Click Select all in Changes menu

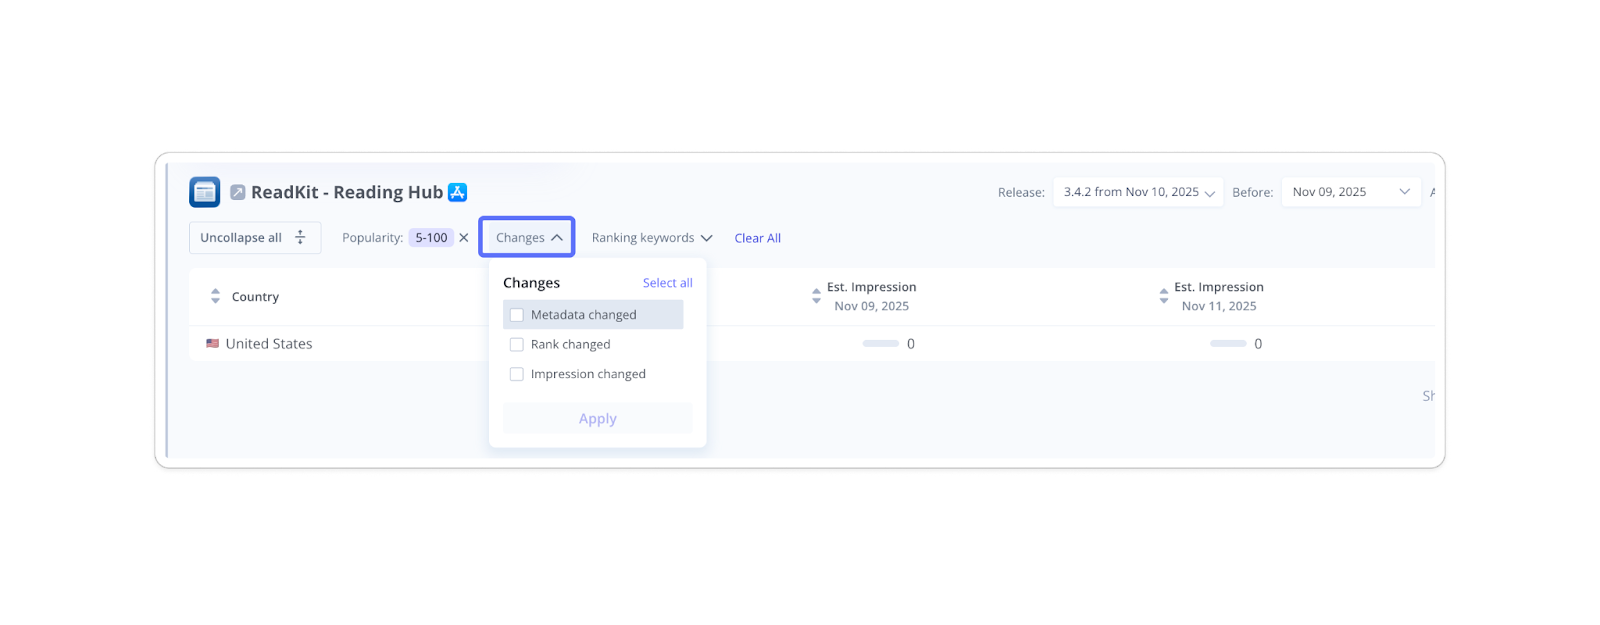click(x=667, y=283)
